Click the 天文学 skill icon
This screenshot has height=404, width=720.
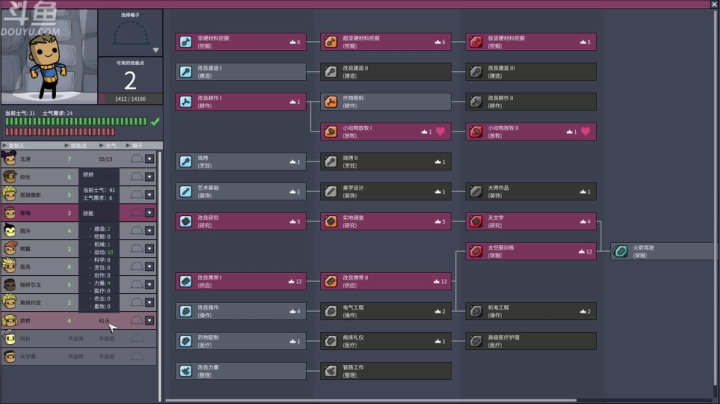tap(476, 221)
